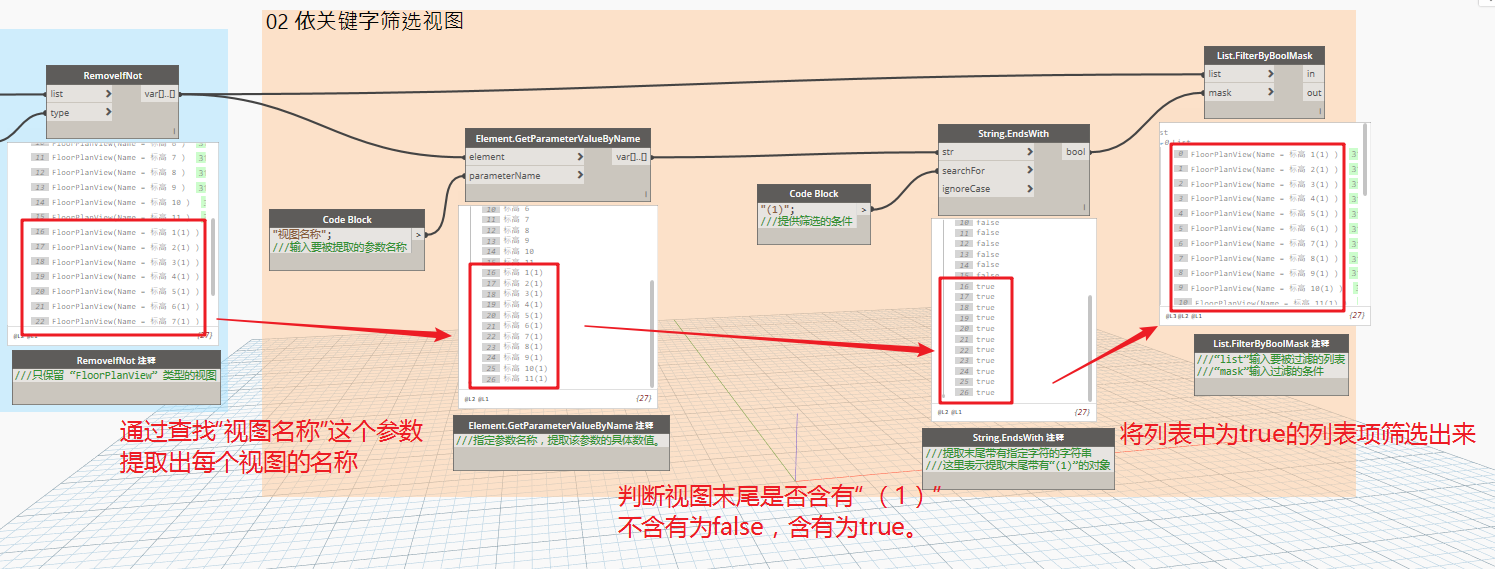Screen dimensions: 1495x569
Task: Select 'Element.GetParameterValueByName 注释' note title
Action: 561,426
